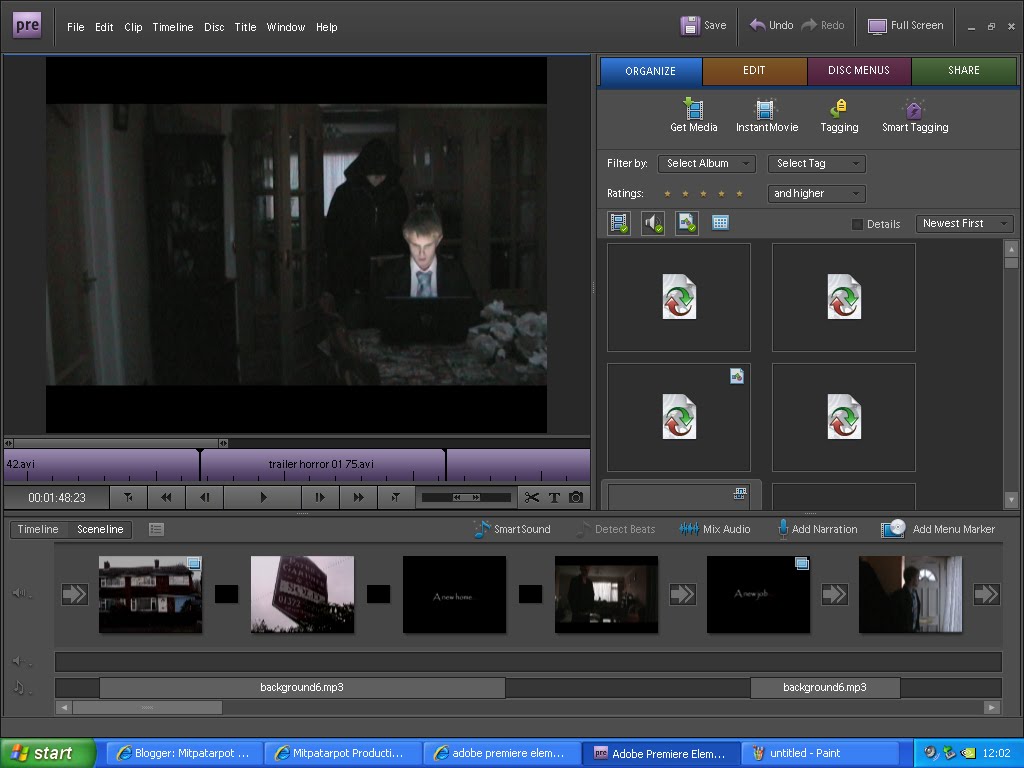Screen dimensions: 1024x768
Task: Switch to Blogger: Mitpatarpot taskbar window
Action: coord(184,753)
